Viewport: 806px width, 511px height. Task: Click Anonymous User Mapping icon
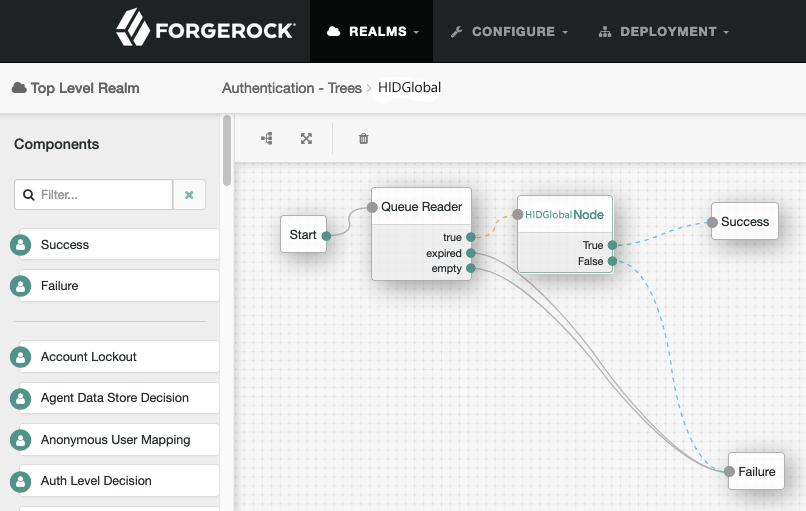21,440
